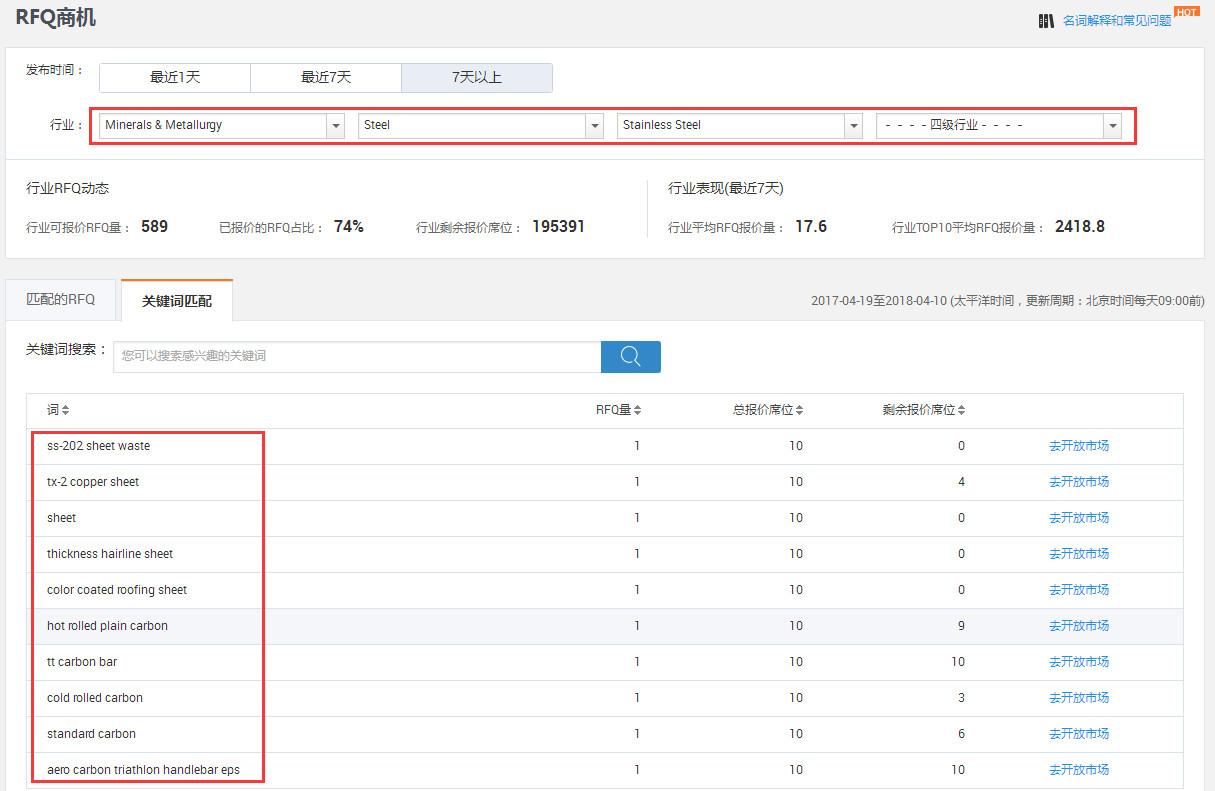
Task: Expand the 四级行业 fourth-level industry dropdown
Action: coord(1111,125)
